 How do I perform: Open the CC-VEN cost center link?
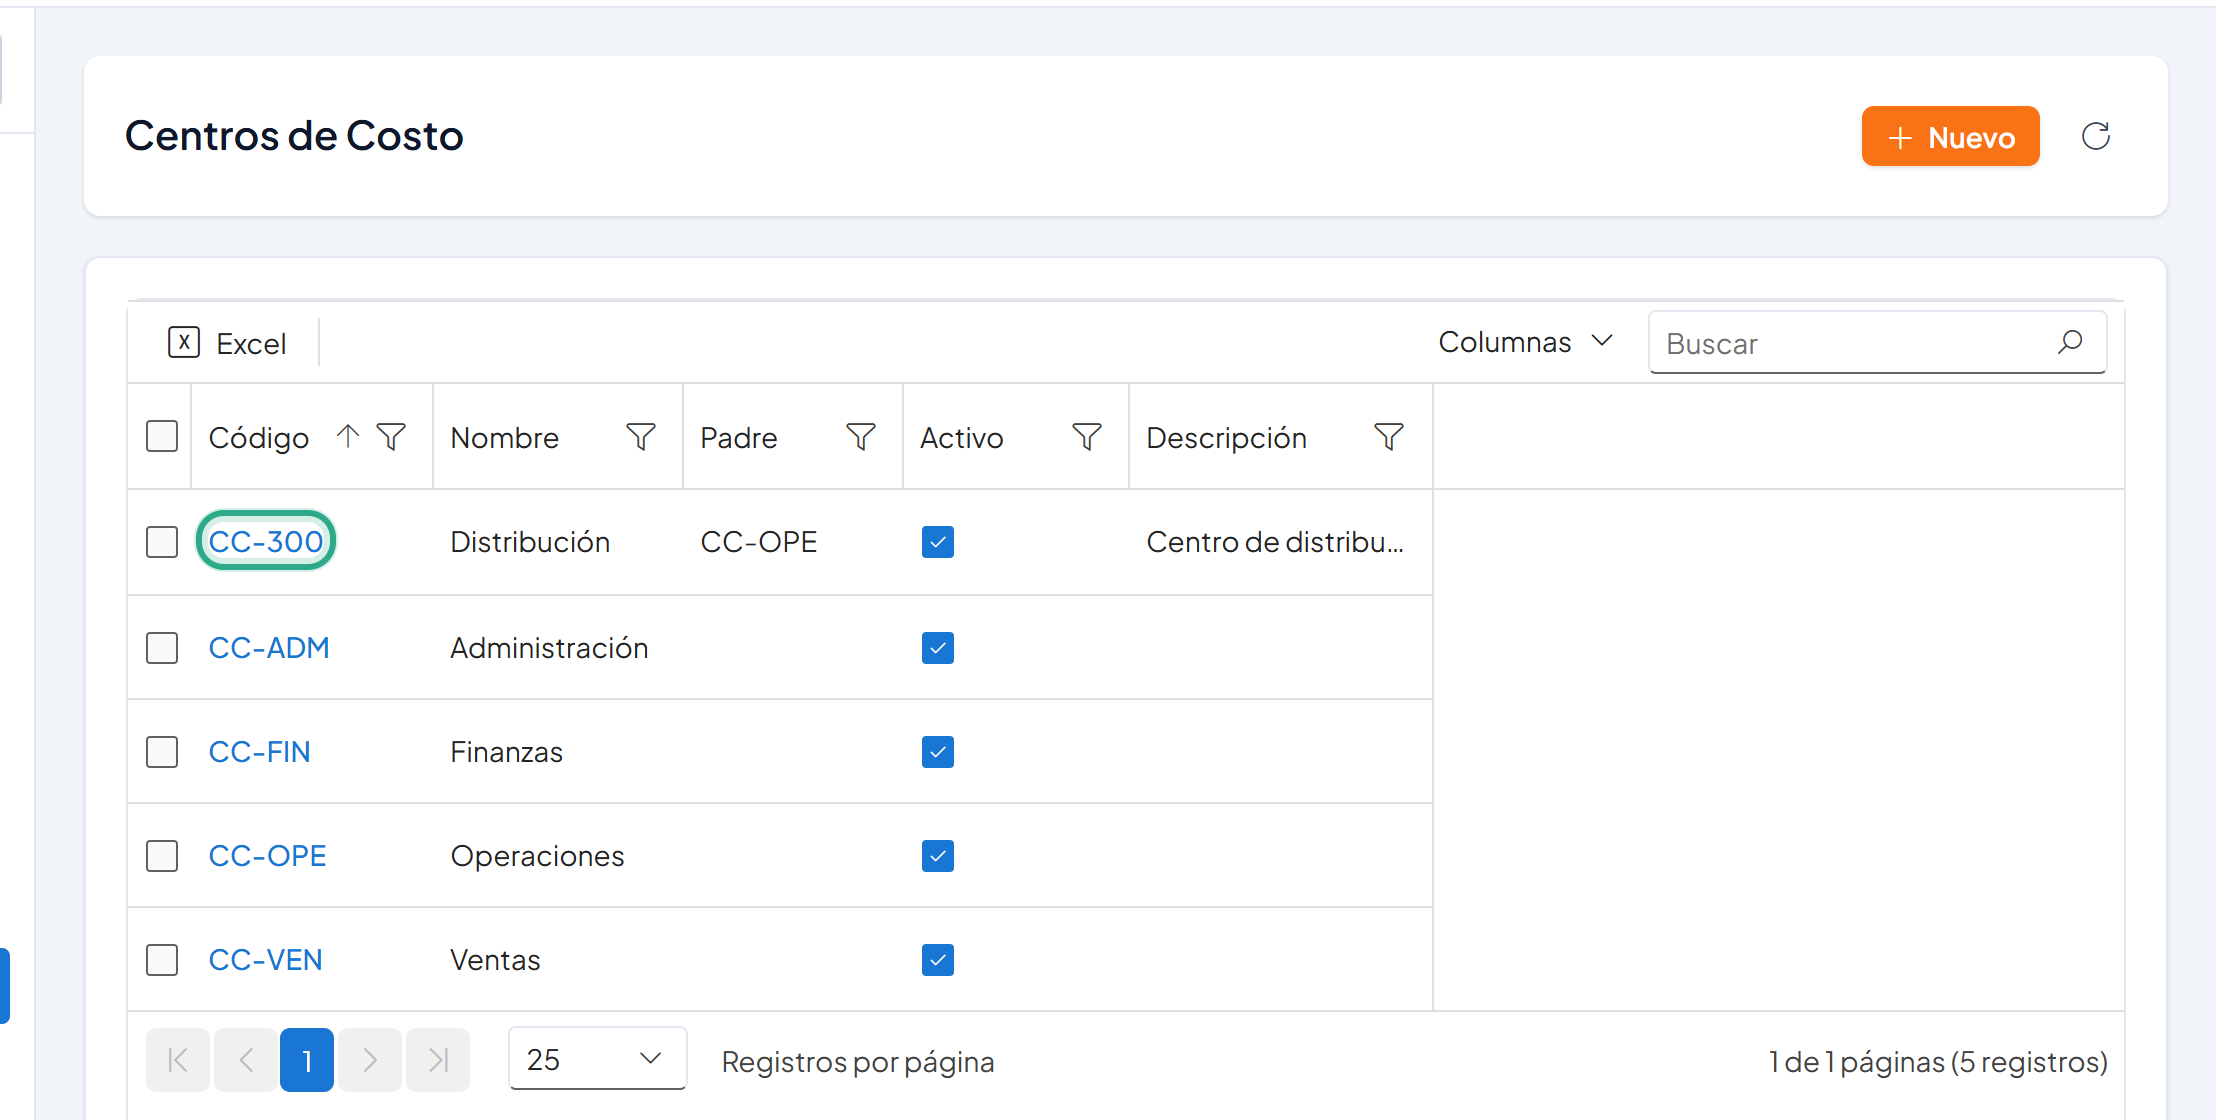point(265,960)
